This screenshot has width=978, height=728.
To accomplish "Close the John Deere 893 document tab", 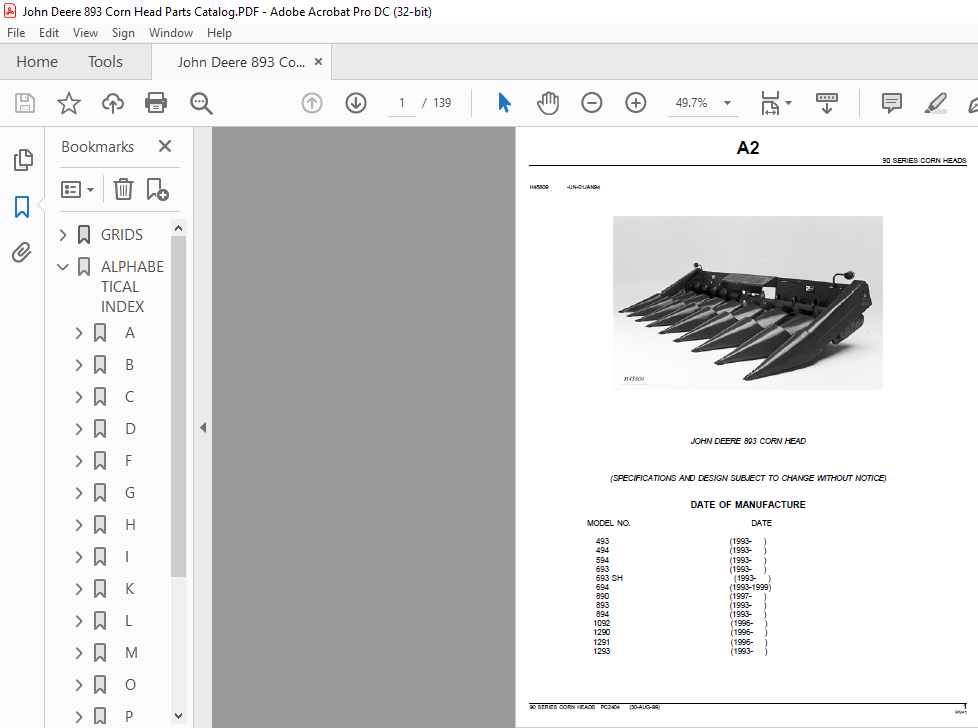I will (x=318, y=62).
